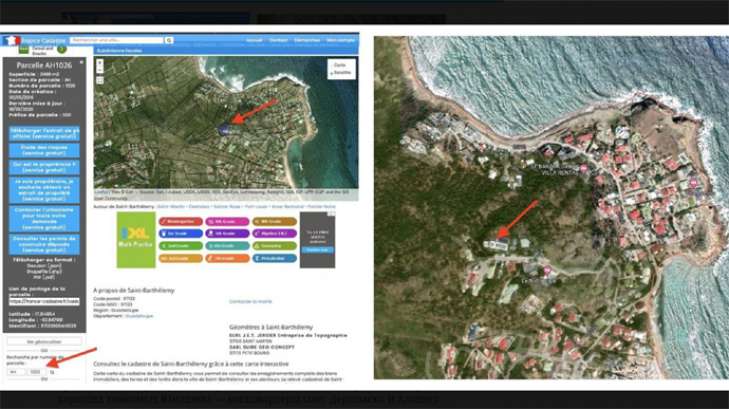This screenshot has height=409, width=729.
Task: Click the parcel number input field
Action: pyautogui.click(x=37, y=371)
